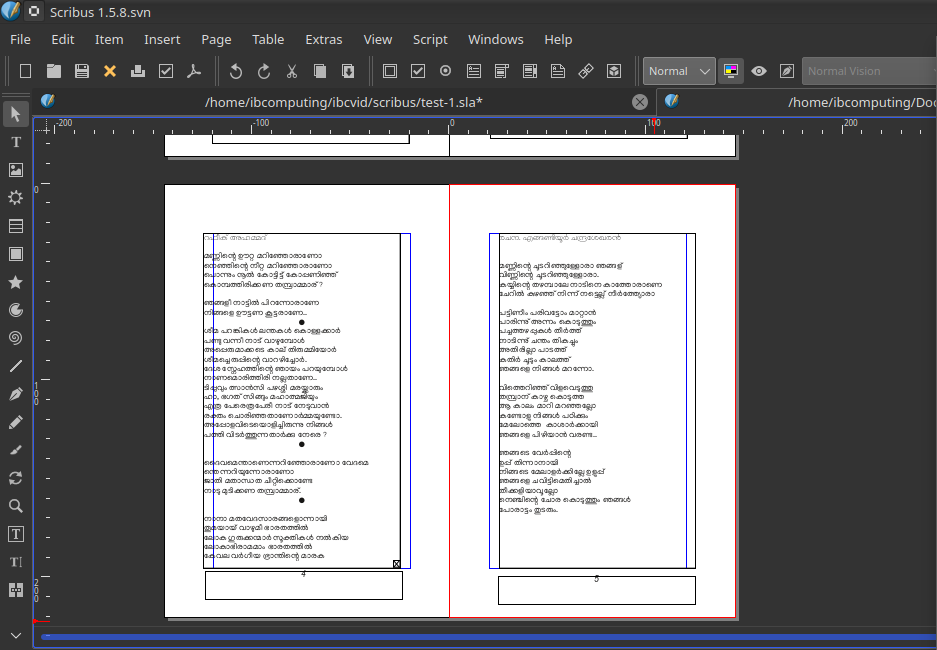The image size is (937, 650).
Task: Open the Normal image preview quality dropdown
Action: 679,71
